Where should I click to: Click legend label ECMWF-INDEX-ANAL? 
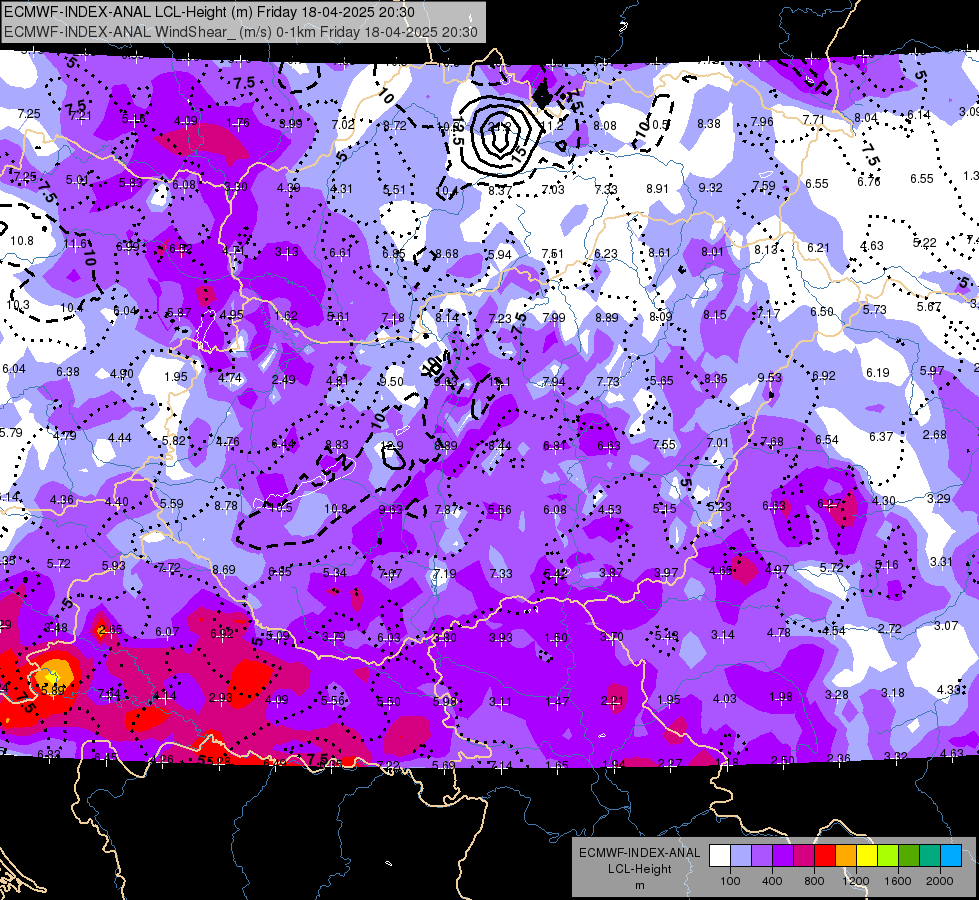[639, 853]
